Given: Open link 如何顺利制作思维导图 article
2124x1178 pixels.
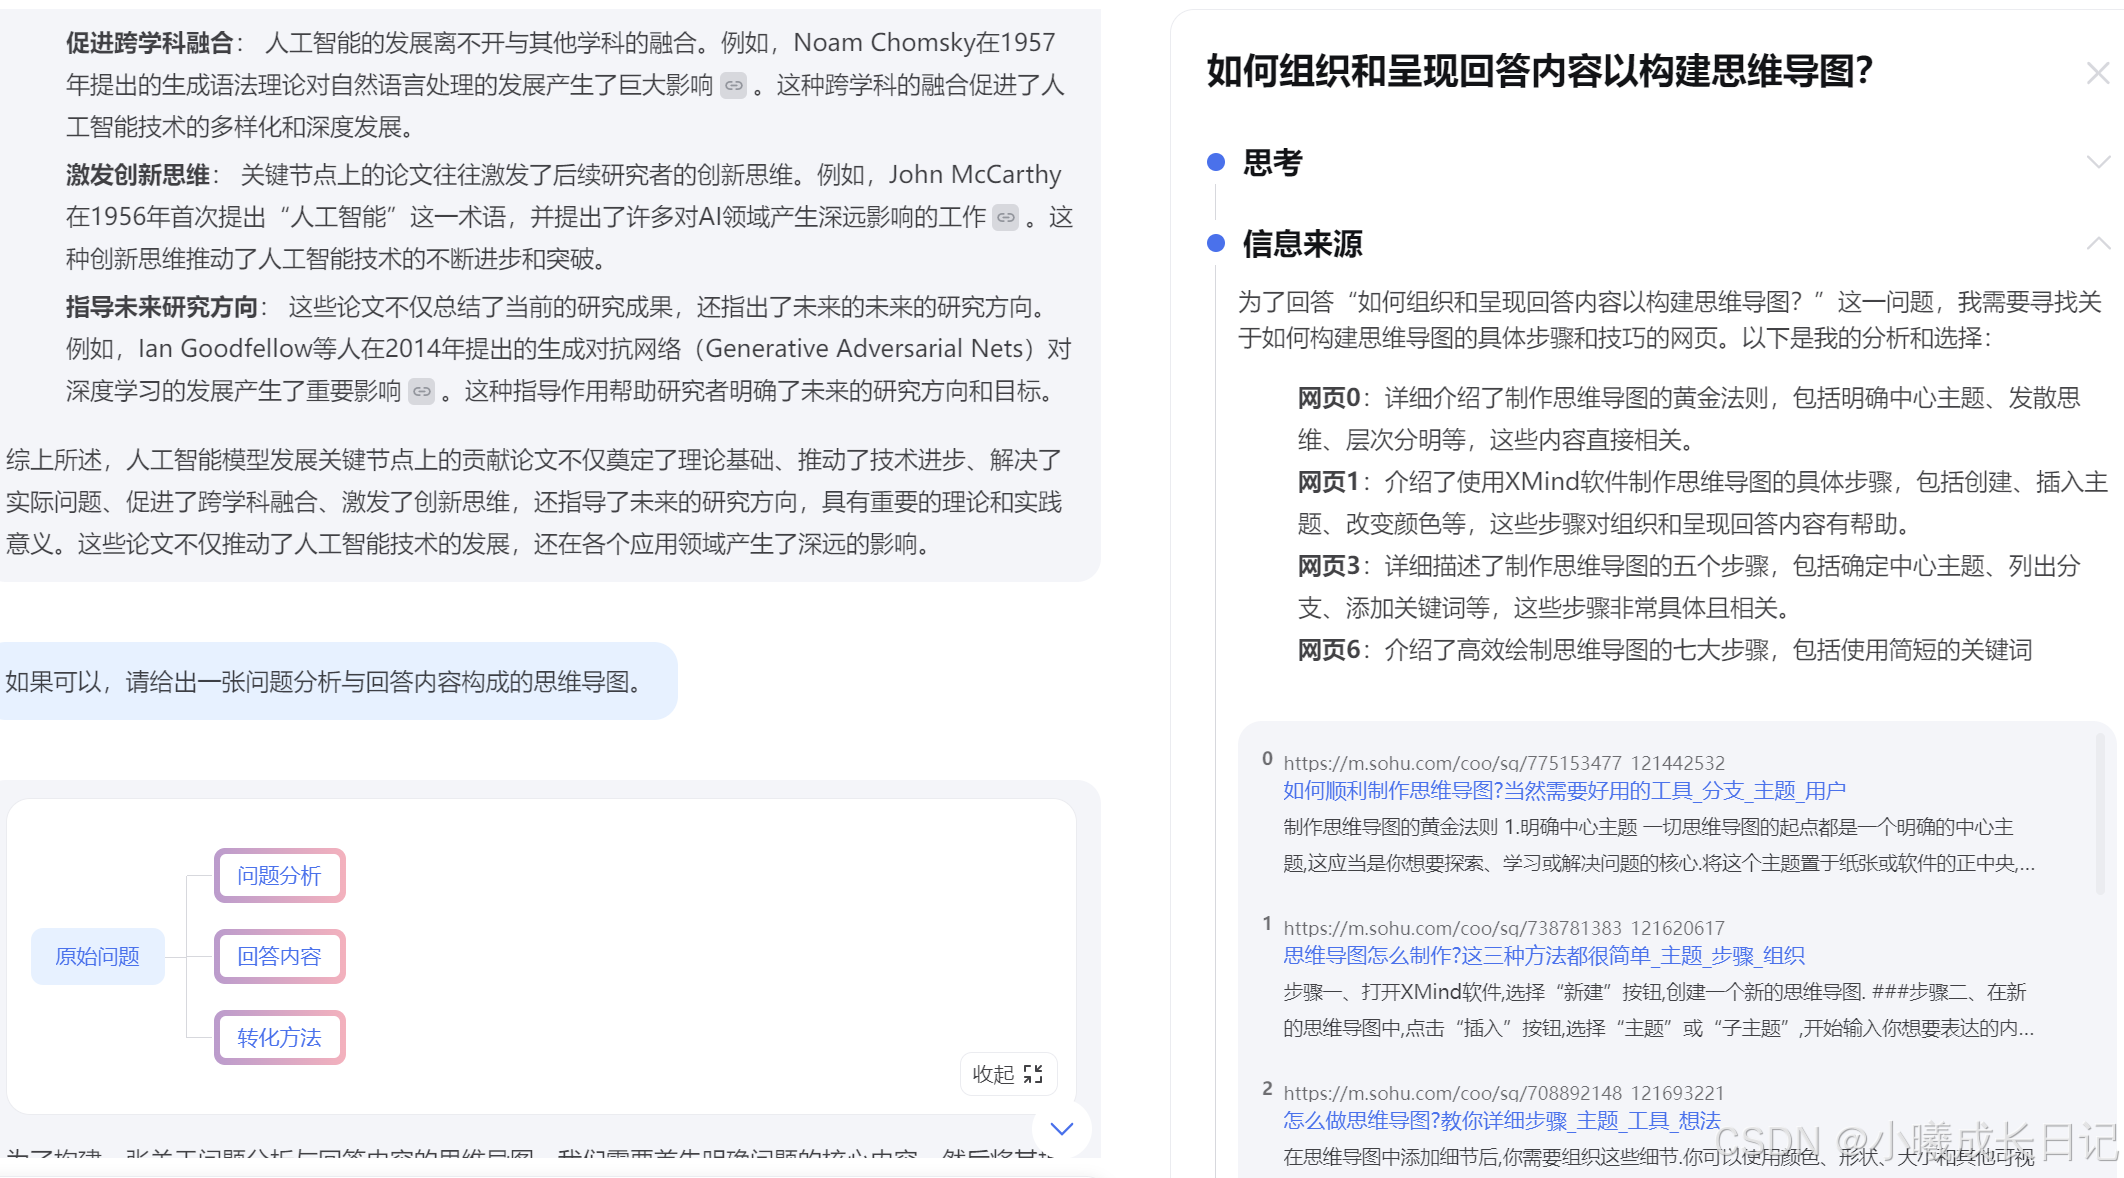Looking at the screenshot, I should pos(1564,791).
